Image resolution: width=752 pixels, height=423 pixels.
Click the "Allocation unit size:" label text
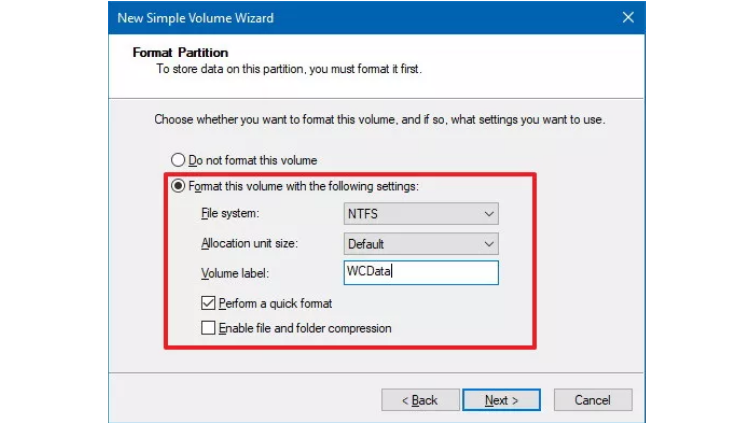click(251, 244)
